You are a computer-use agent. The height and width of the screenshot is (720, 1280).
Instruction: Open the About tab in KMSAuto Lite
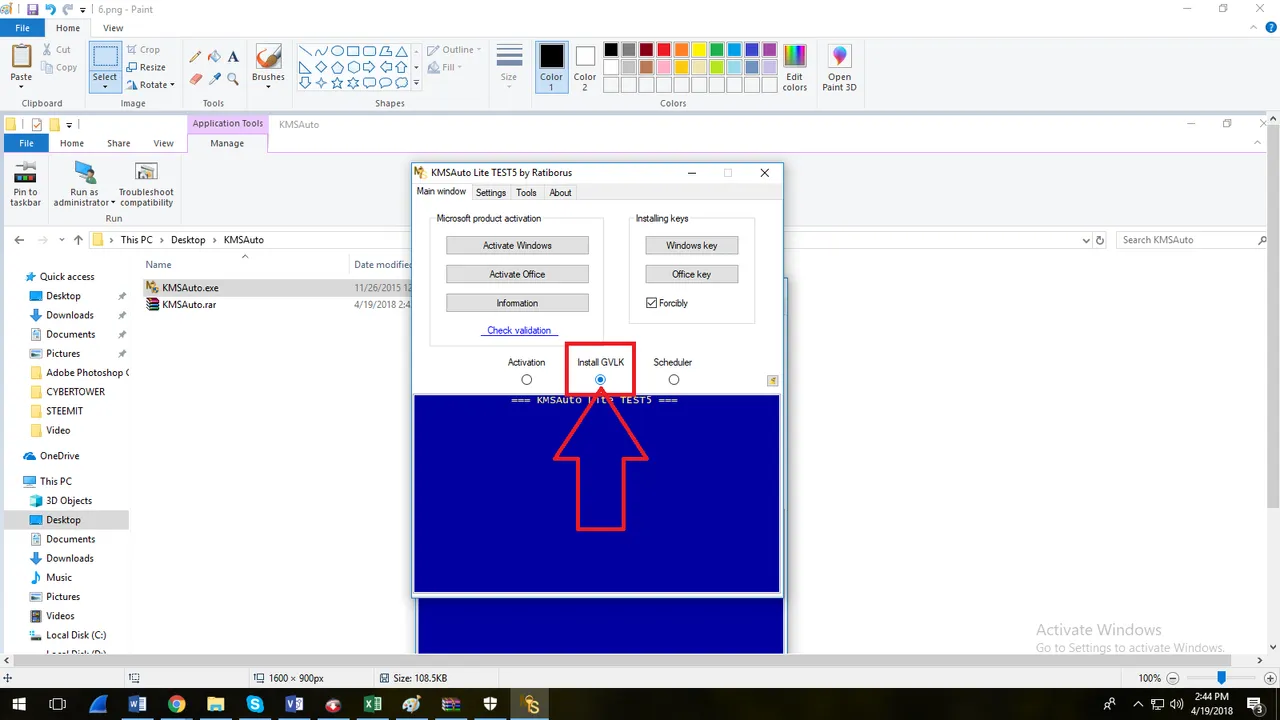(561, 193)
